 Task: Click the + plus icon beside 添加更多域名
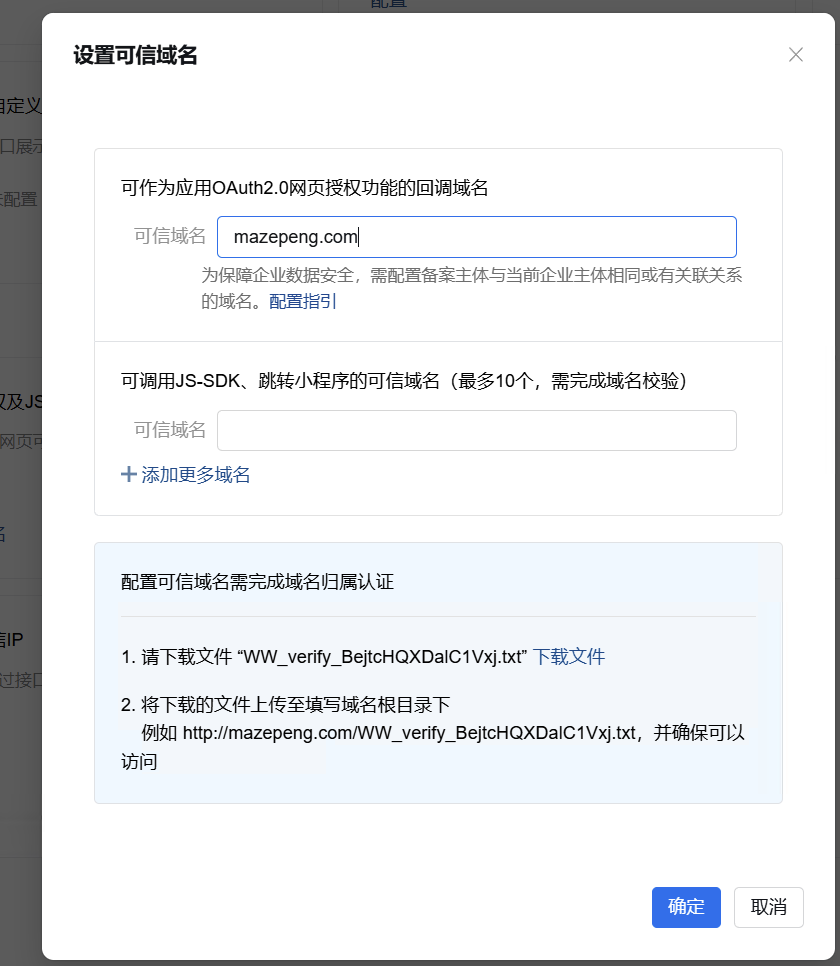coord(129,474)
